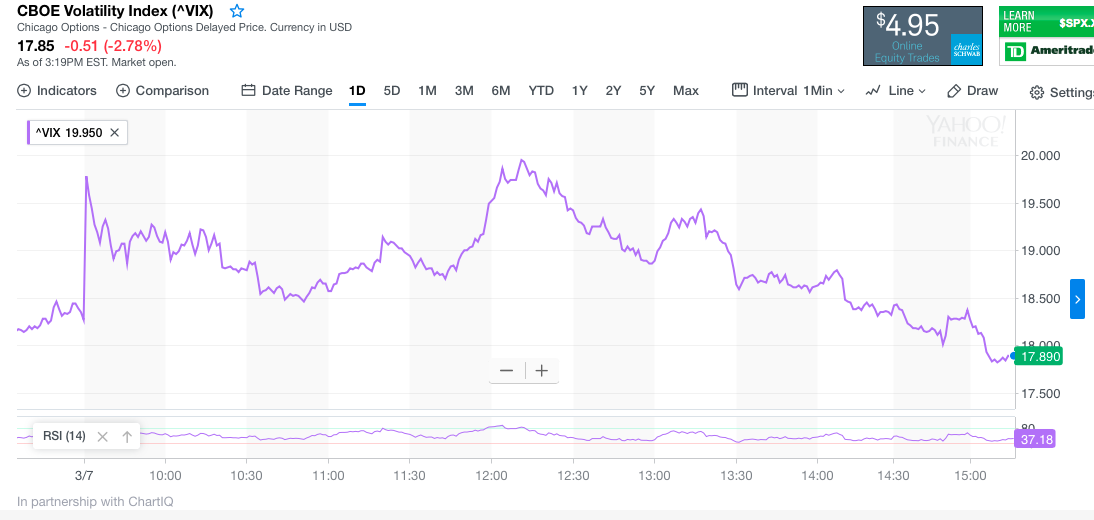Click the Charles Schwab $4.95 ad
The width and height of the screenshot is (1094, 520).
click(923, 36)
